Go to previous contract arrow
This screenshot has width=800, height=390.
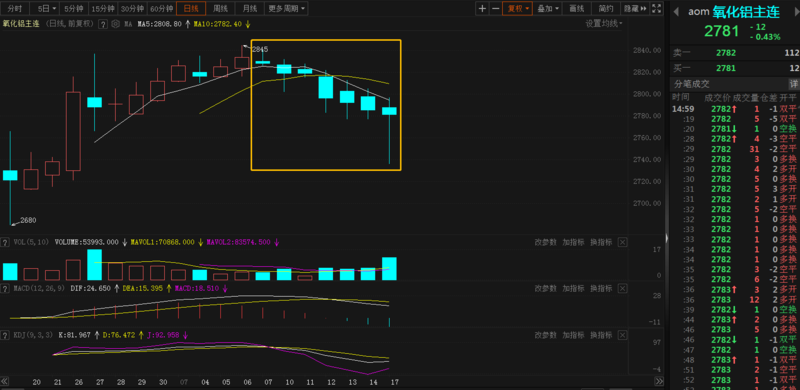click(676, 12)
